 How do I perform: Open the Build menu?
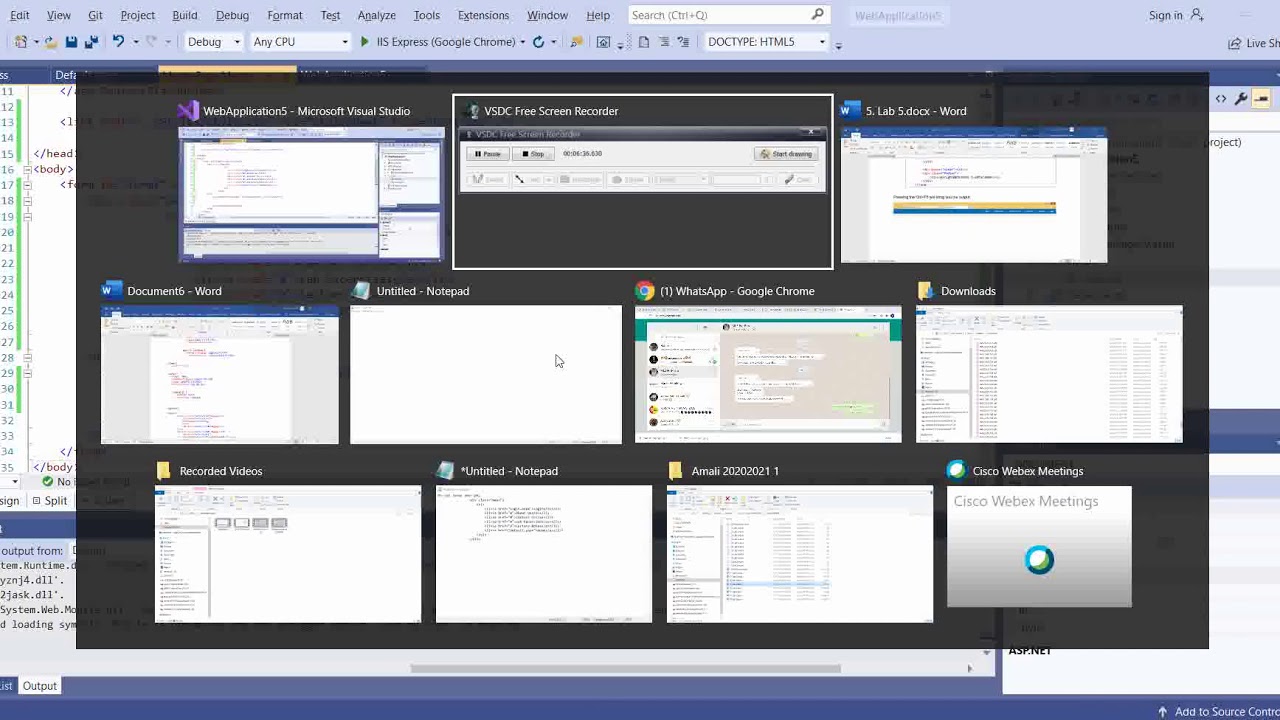(x=185, y=15)
